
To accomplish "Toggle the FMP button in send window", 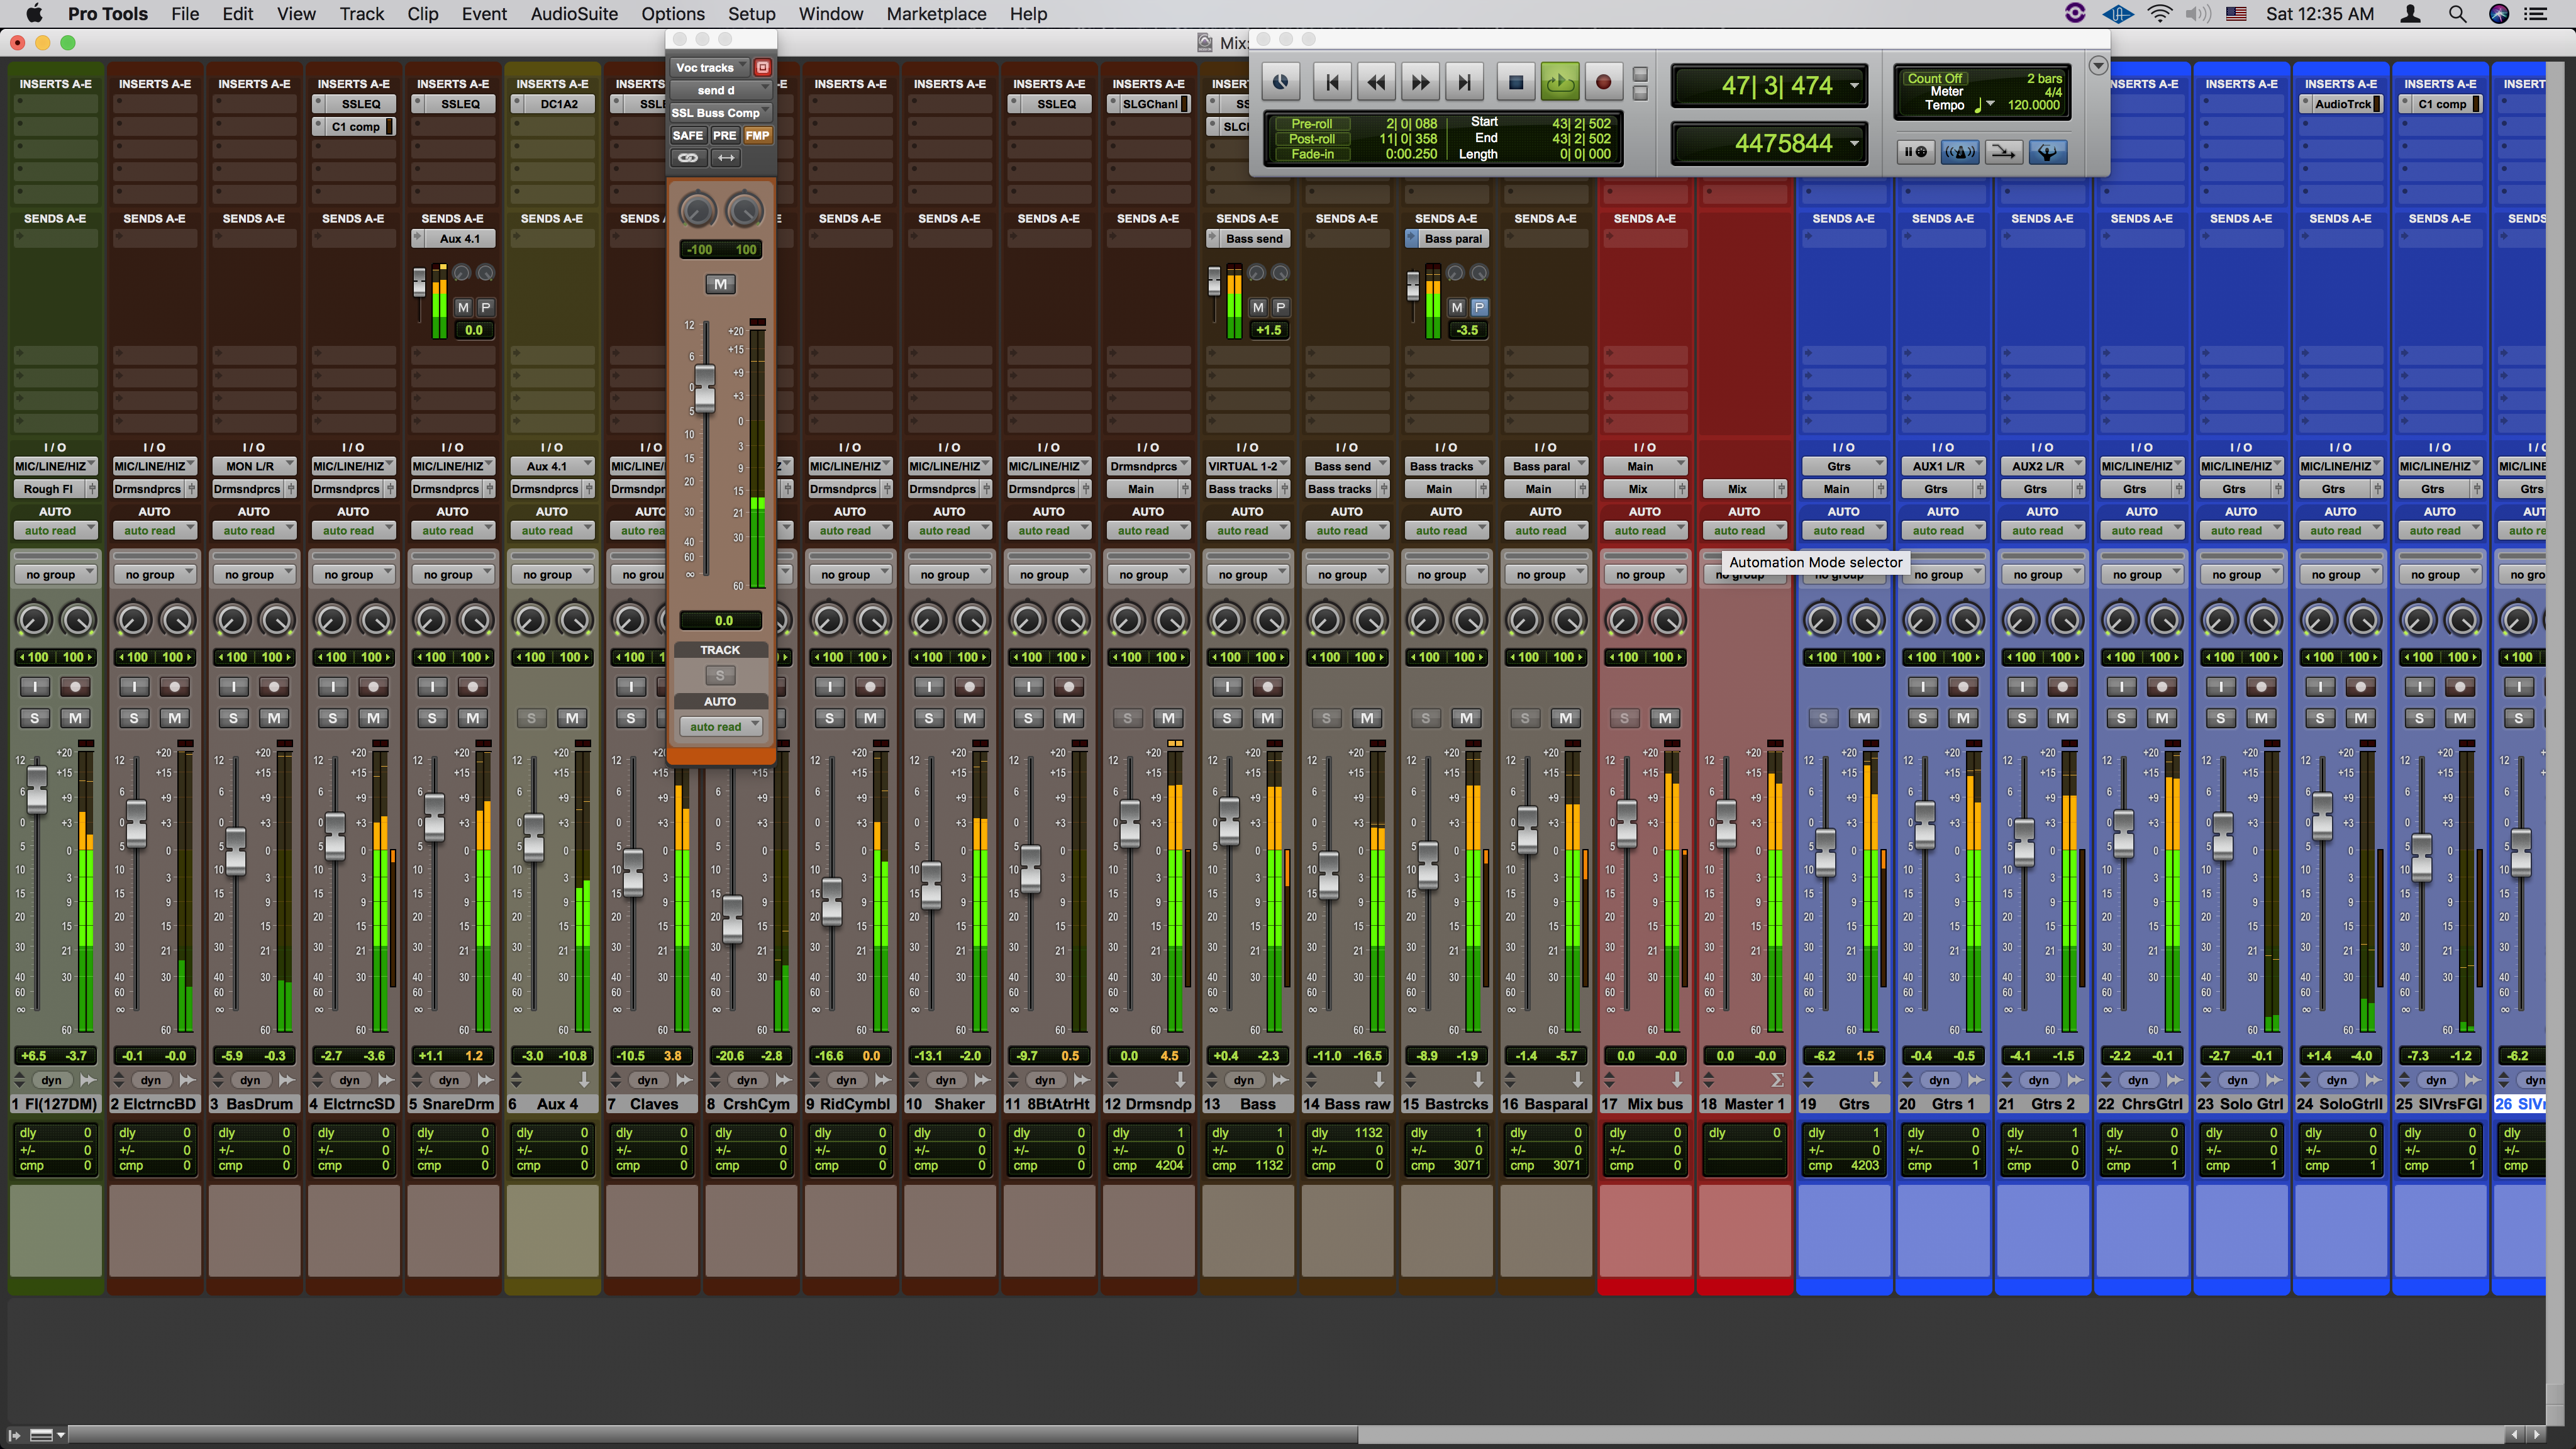I will tap(757, 135).
